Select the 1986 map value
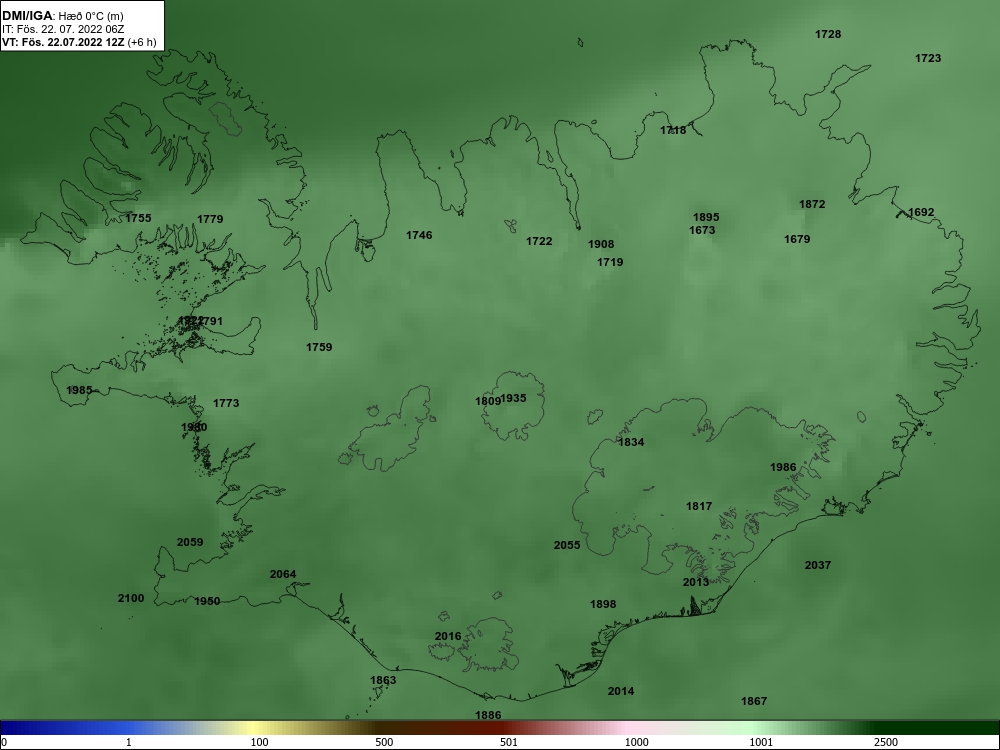 [783, 467]
